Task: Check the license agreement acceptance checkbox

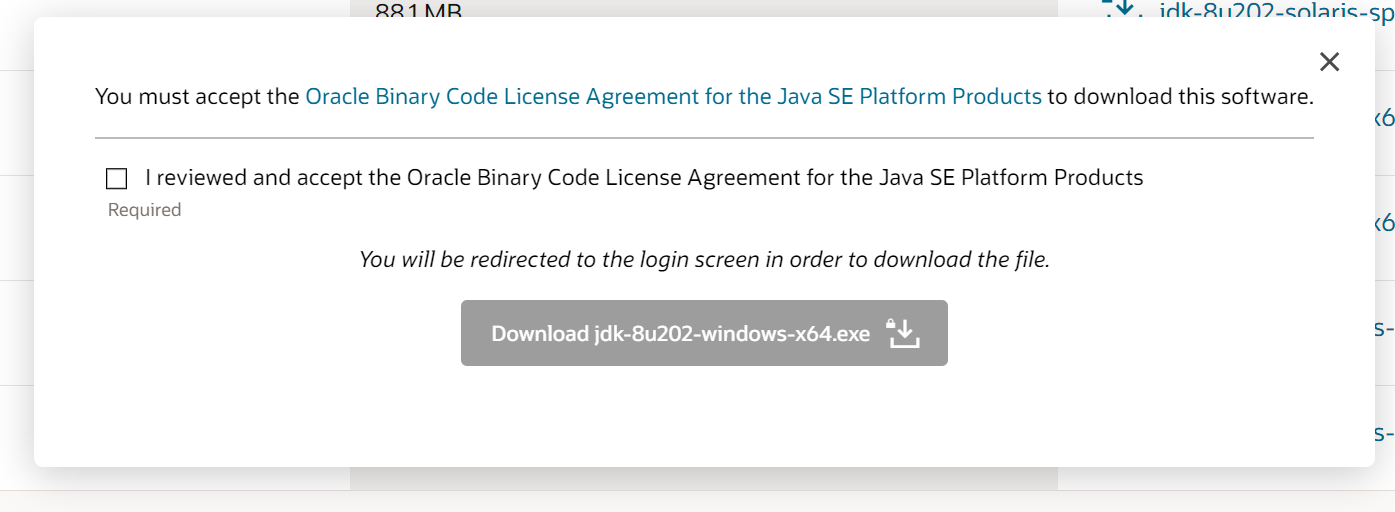Action: coord(117,179)
